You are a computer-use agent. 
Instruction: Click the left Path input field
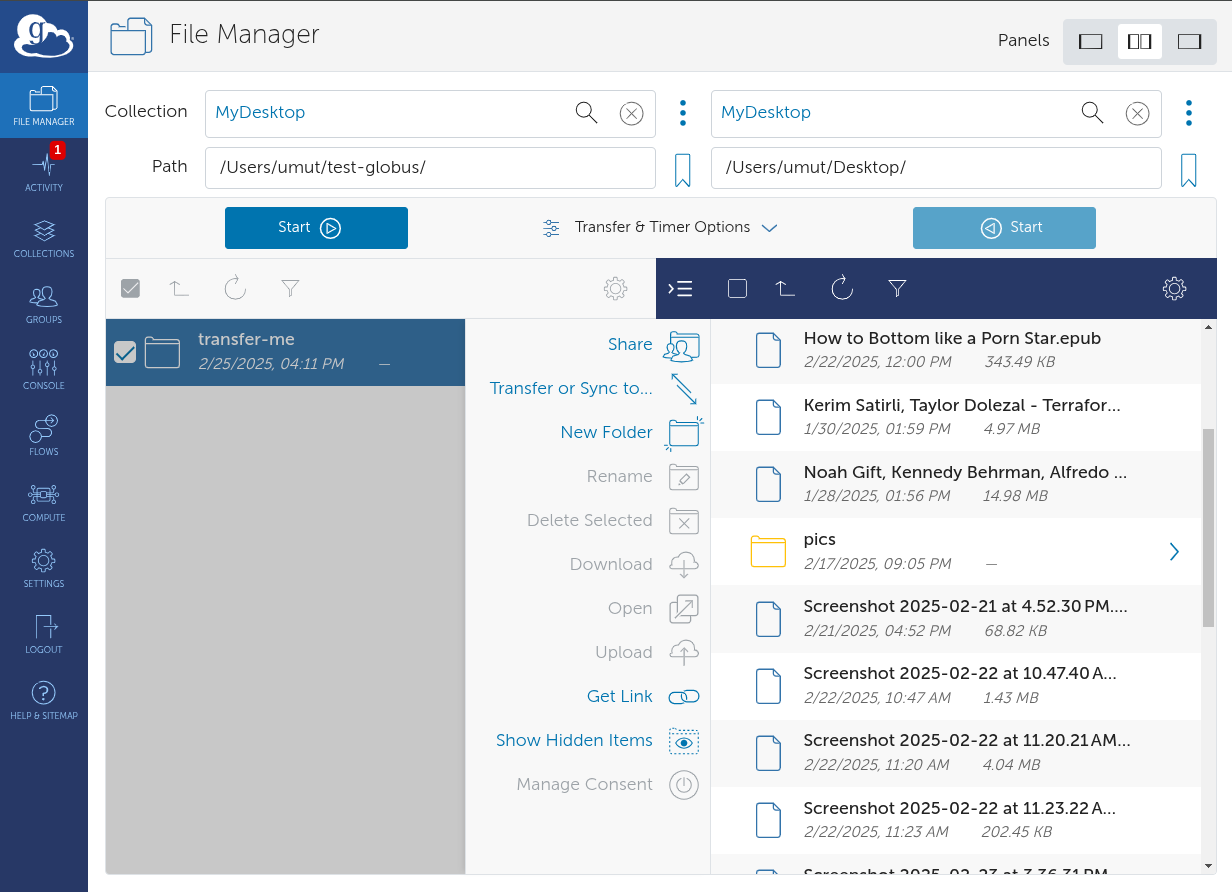point(431,168)
